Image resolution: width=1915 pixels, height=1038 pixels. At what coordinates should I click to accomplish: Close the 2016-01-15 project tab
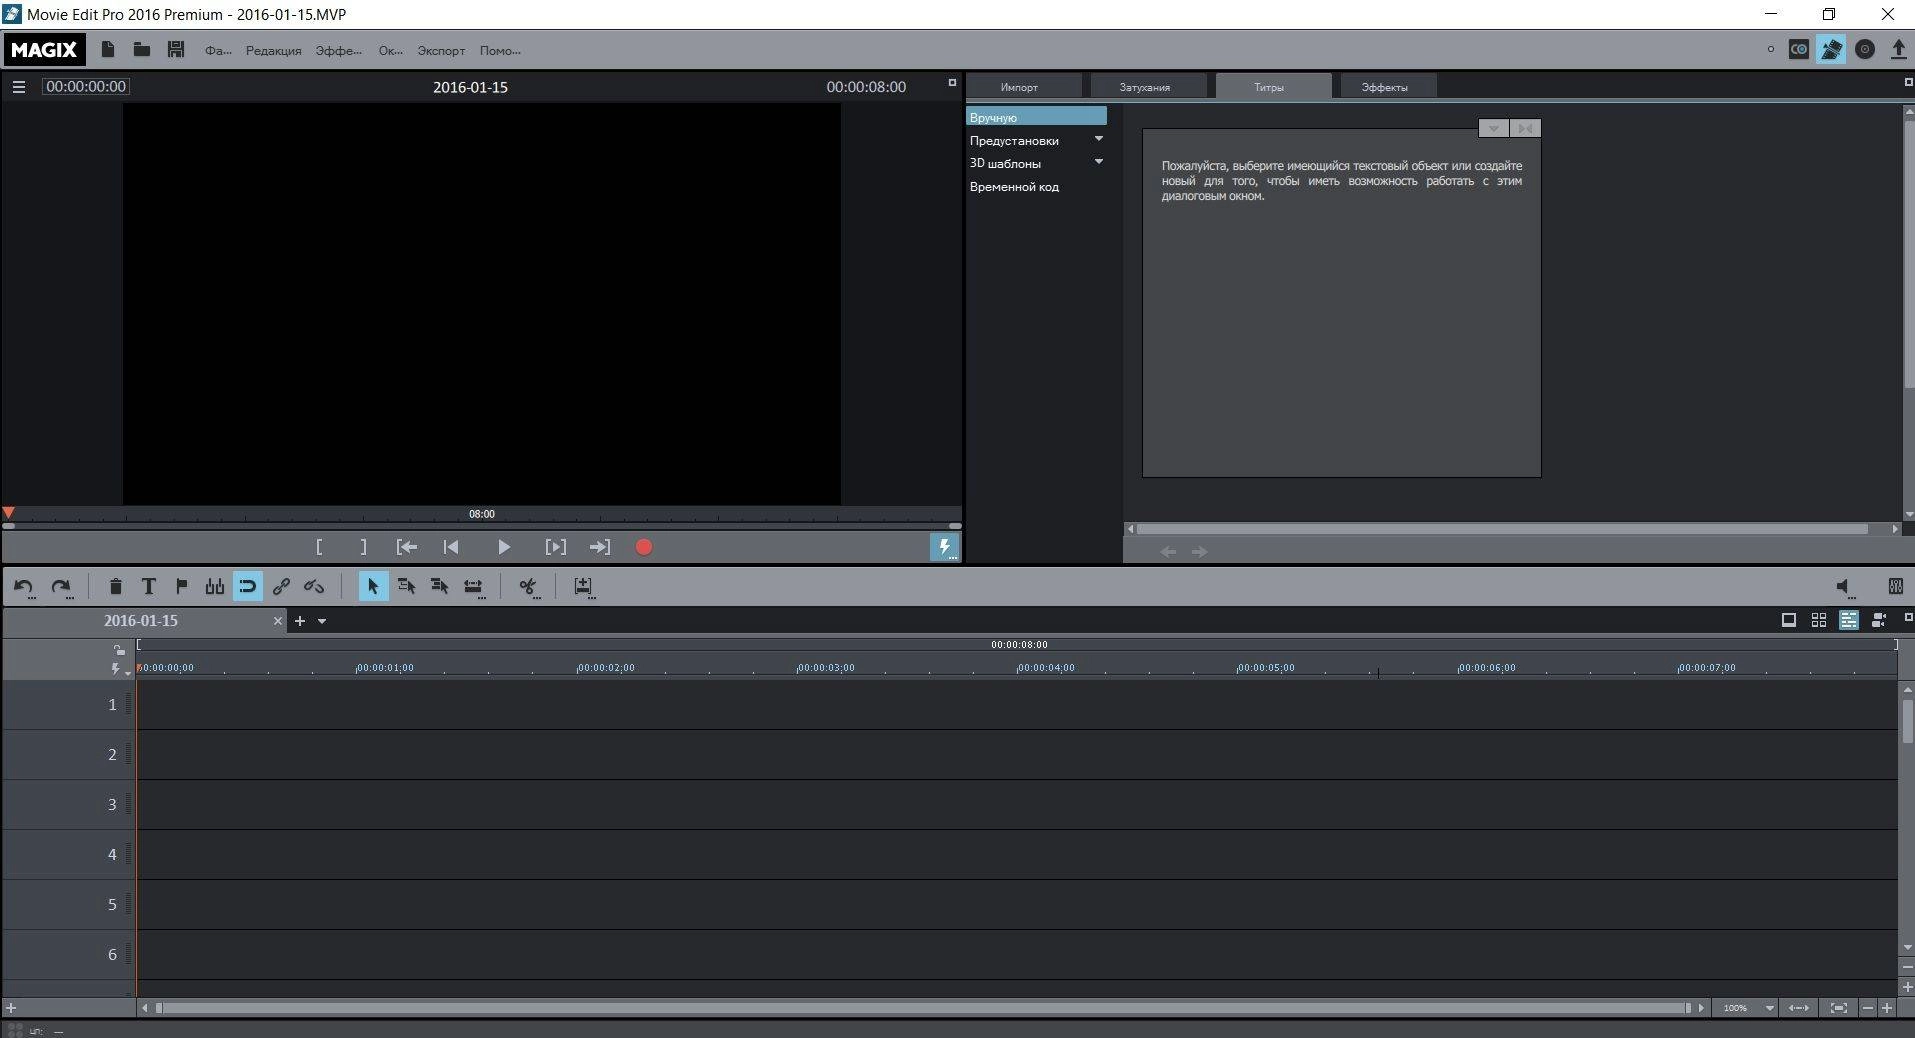coord(278,621)
